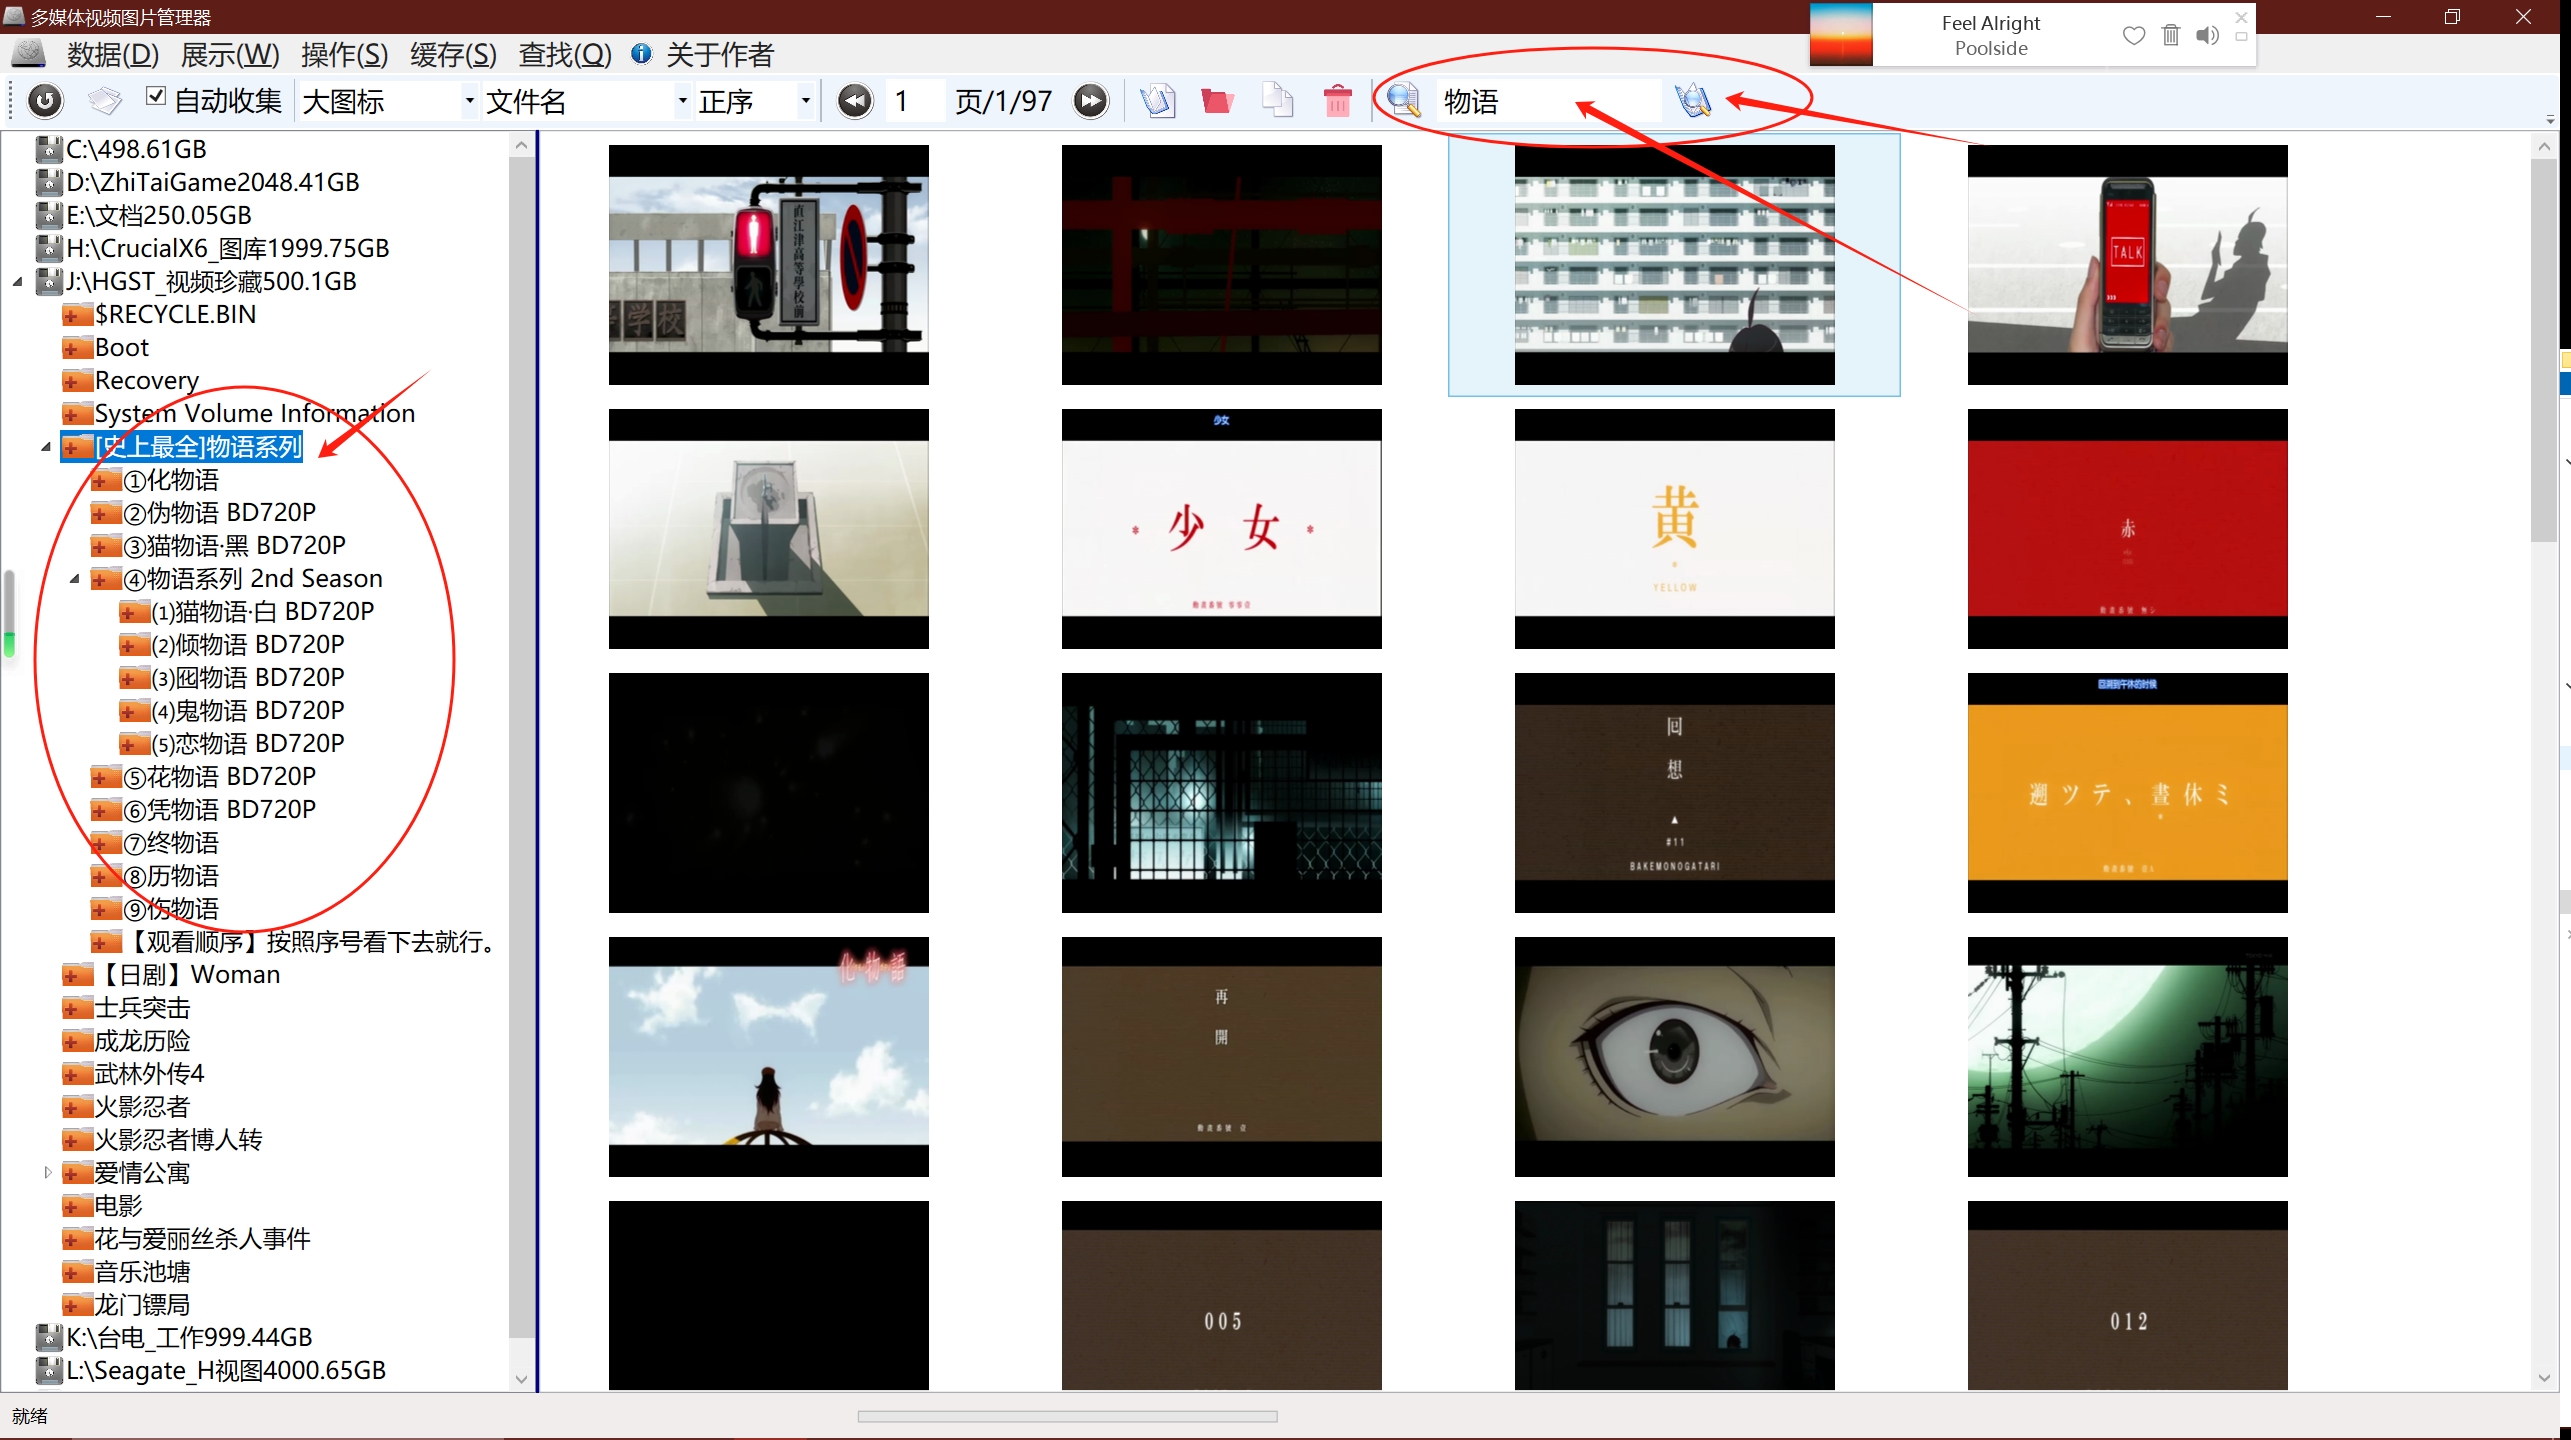Select the C:\ drive icon row
Image resolution: width=2571 pixels, height=1440 pixels.
[x=121, y=149]
